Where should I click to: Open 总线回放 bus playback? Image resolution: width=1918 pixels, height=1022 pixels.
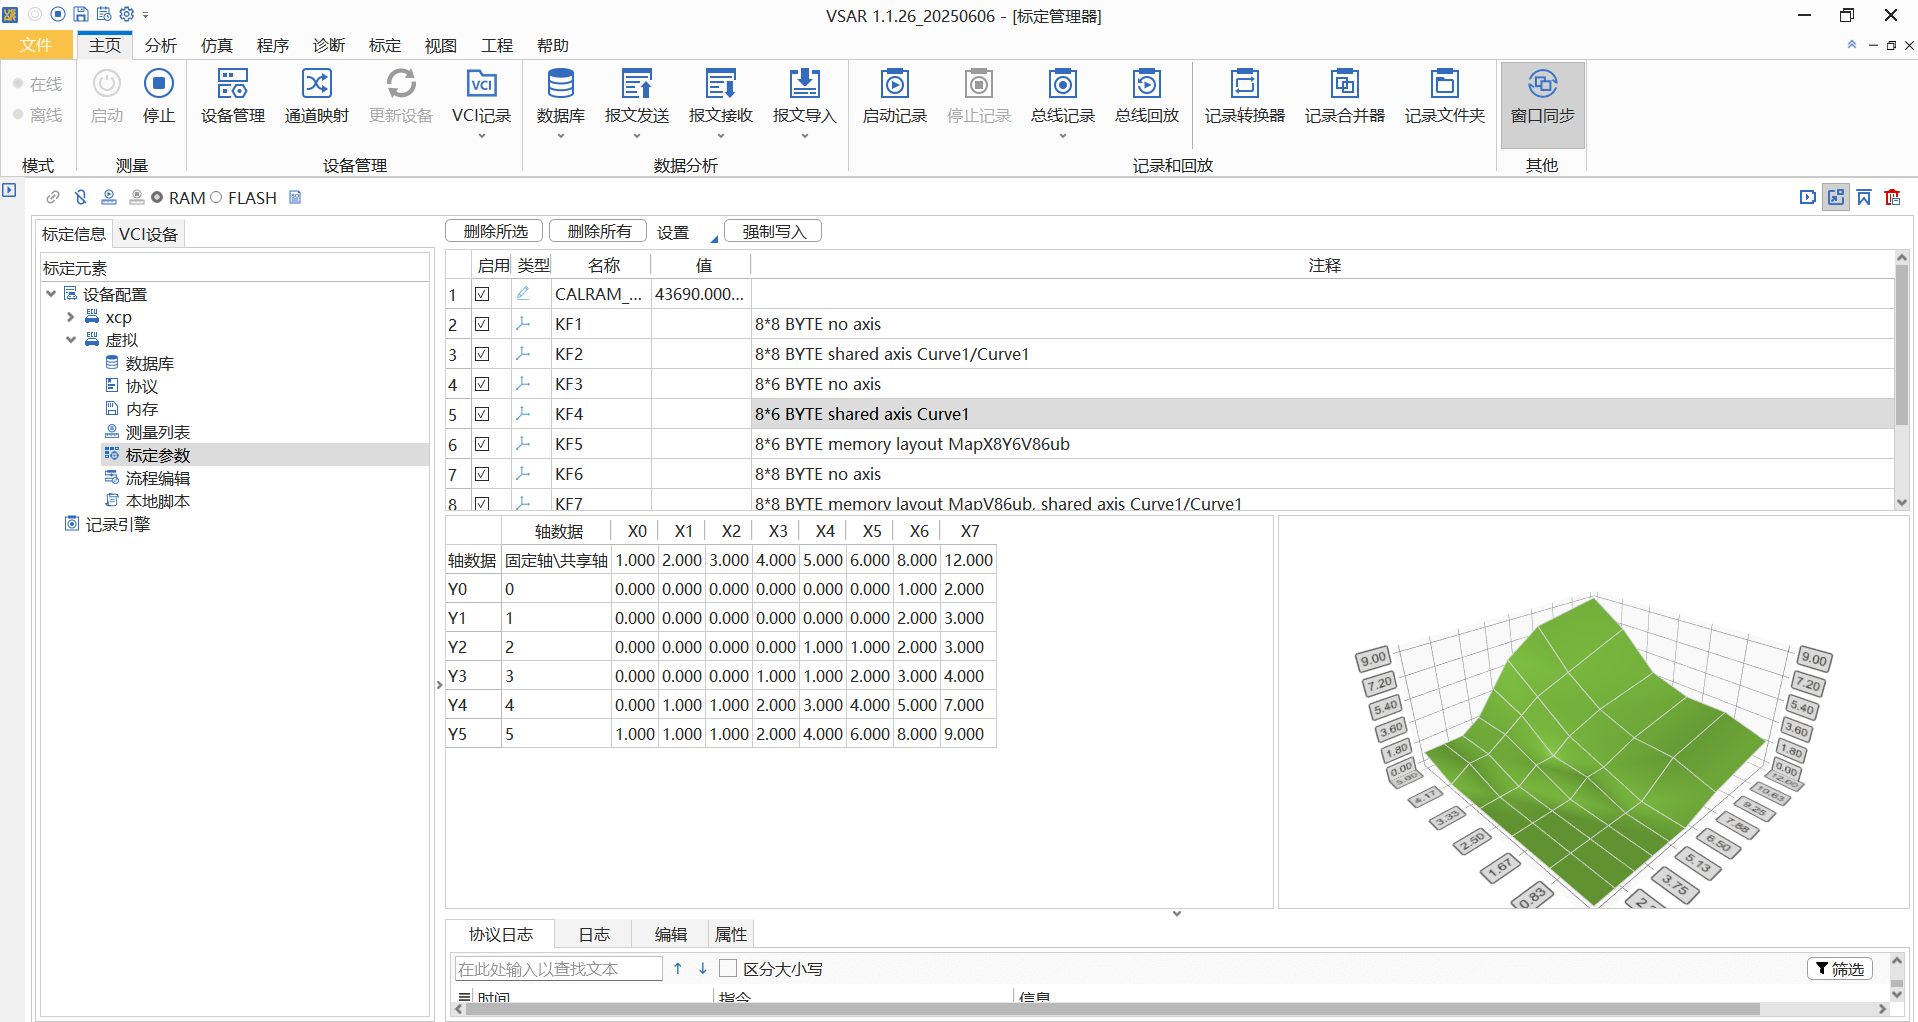(1147, 96)
